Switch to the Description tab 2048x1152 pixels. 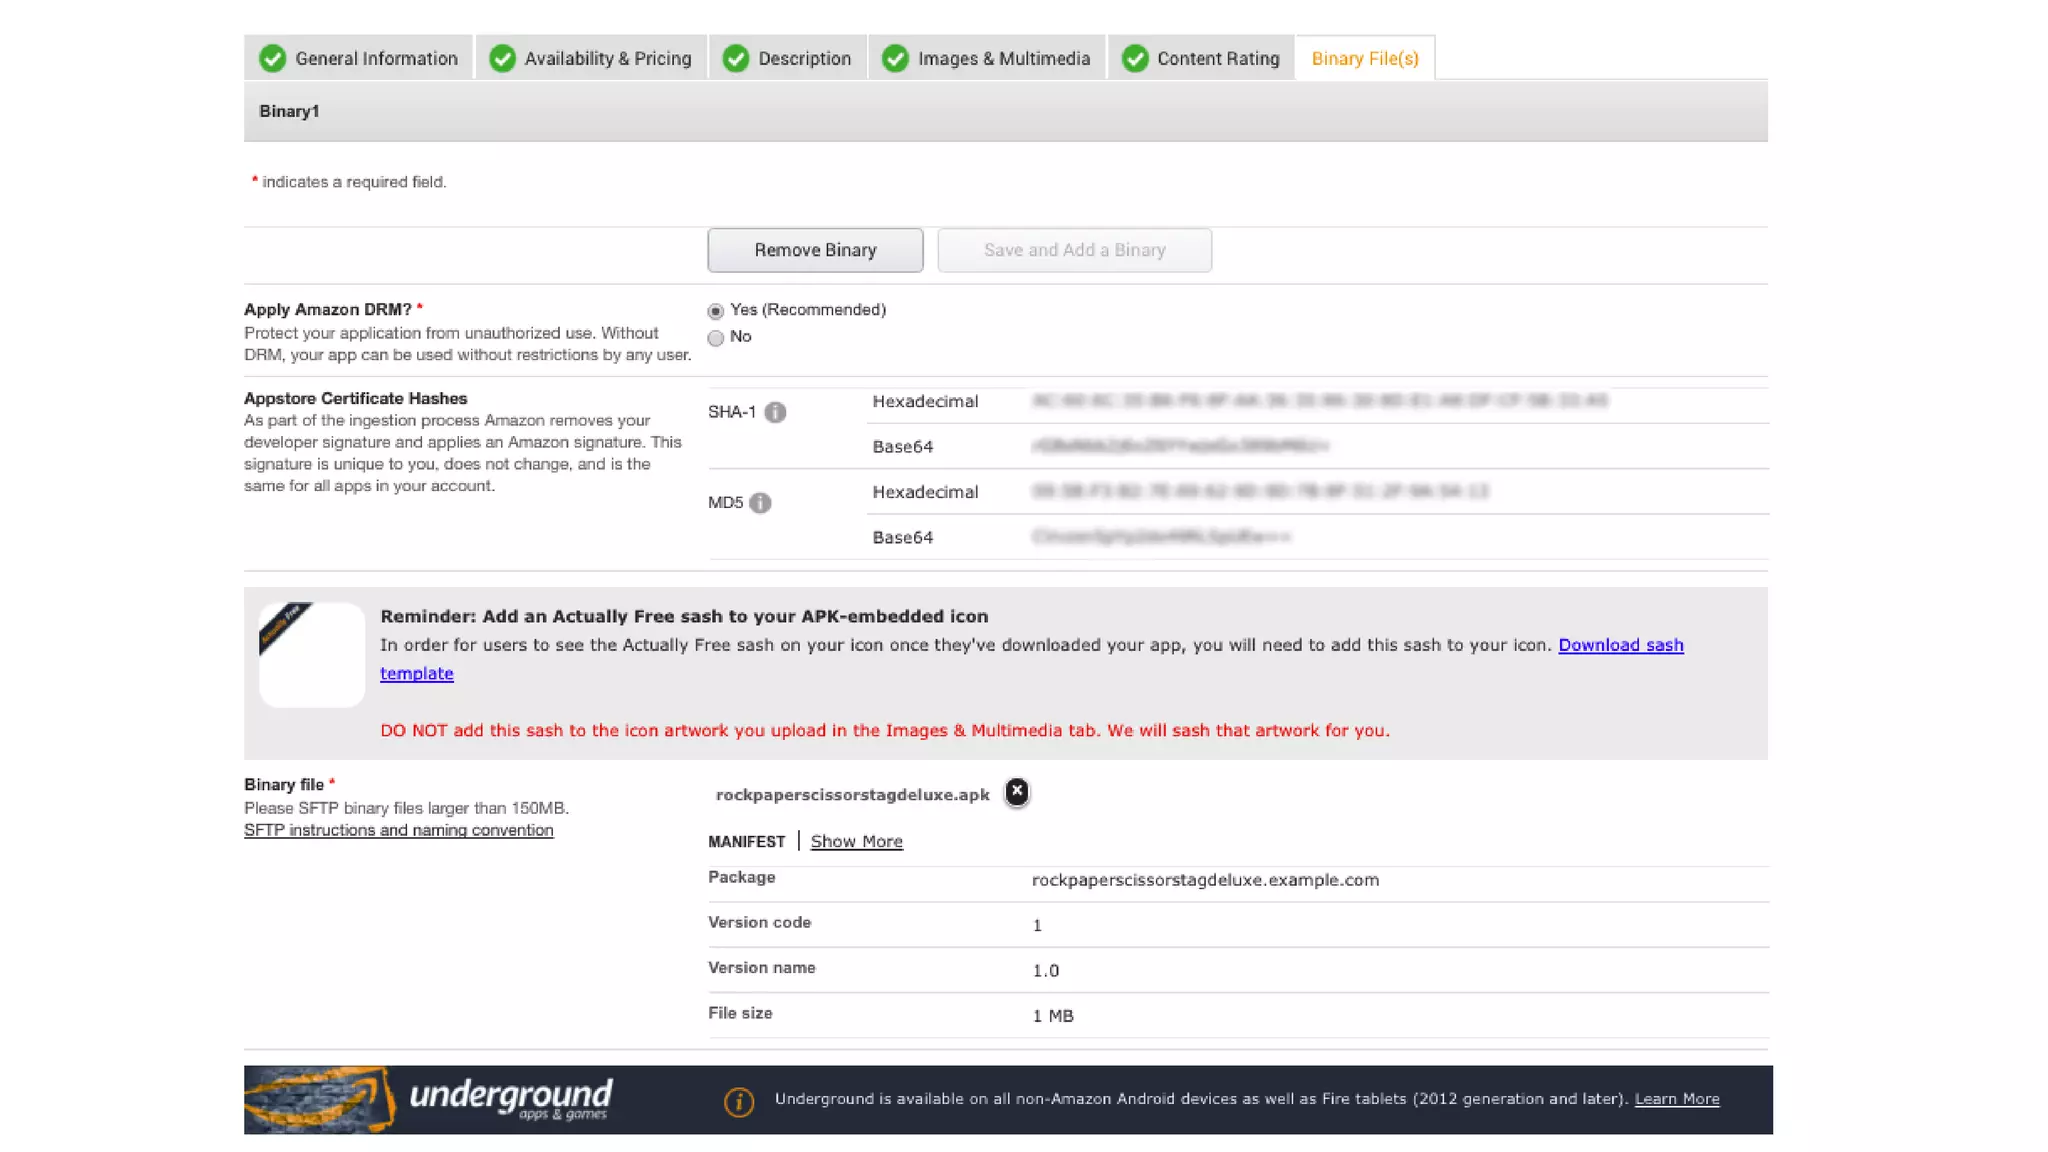pyautogui.click(x=804, y=59)
